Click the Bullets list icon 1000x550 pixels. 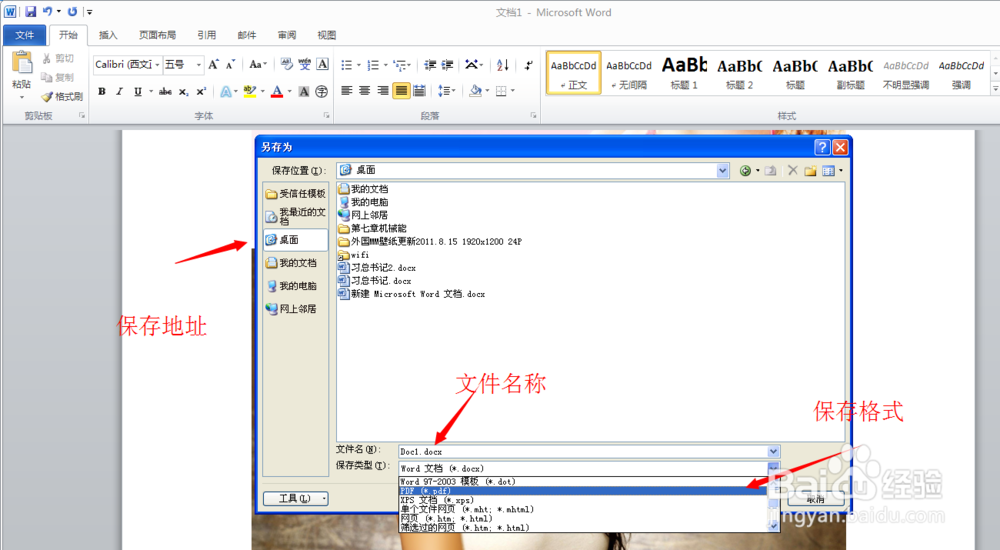click(x=346, y=64)
